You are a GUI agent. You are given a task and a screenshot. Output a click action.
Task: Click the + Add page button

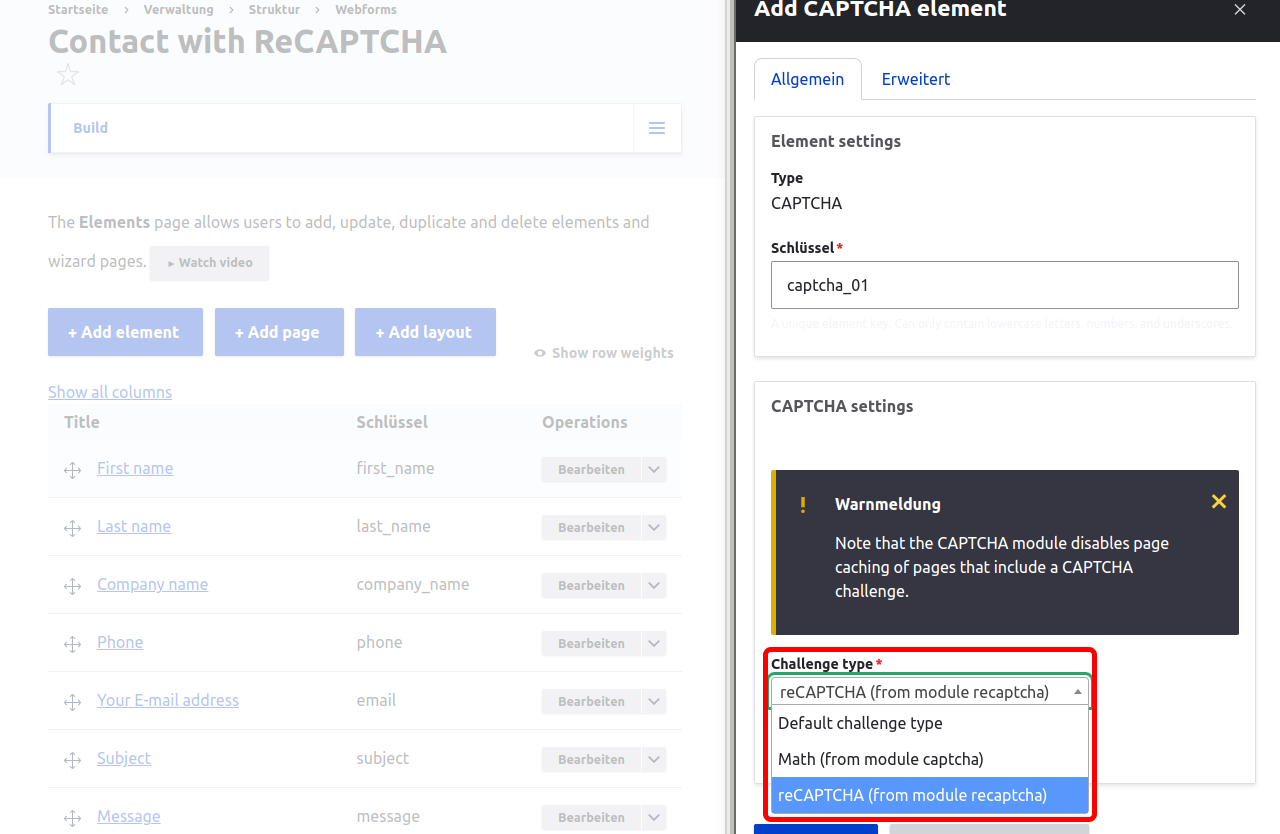(279, 332)
